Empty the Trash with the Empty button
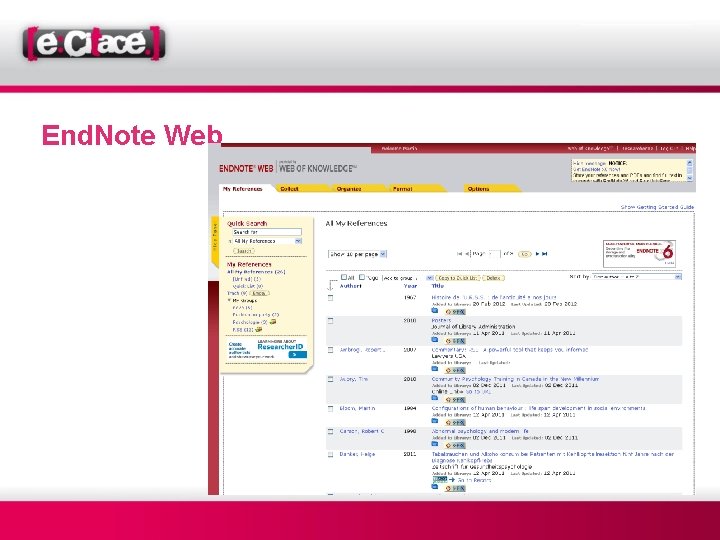The height and width of the screenshot is (540, 720). click(259, 293)
